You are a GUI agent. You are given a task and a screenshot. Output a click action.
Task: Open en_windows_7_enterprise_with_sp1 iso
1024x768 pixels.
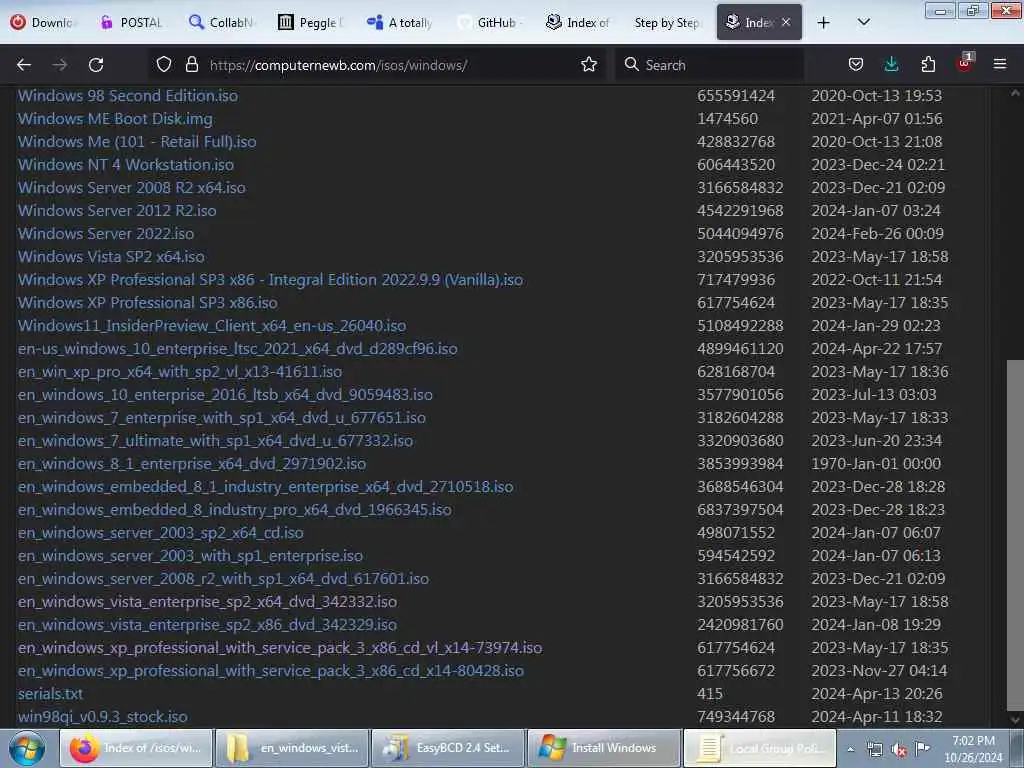tap(222, 417)
